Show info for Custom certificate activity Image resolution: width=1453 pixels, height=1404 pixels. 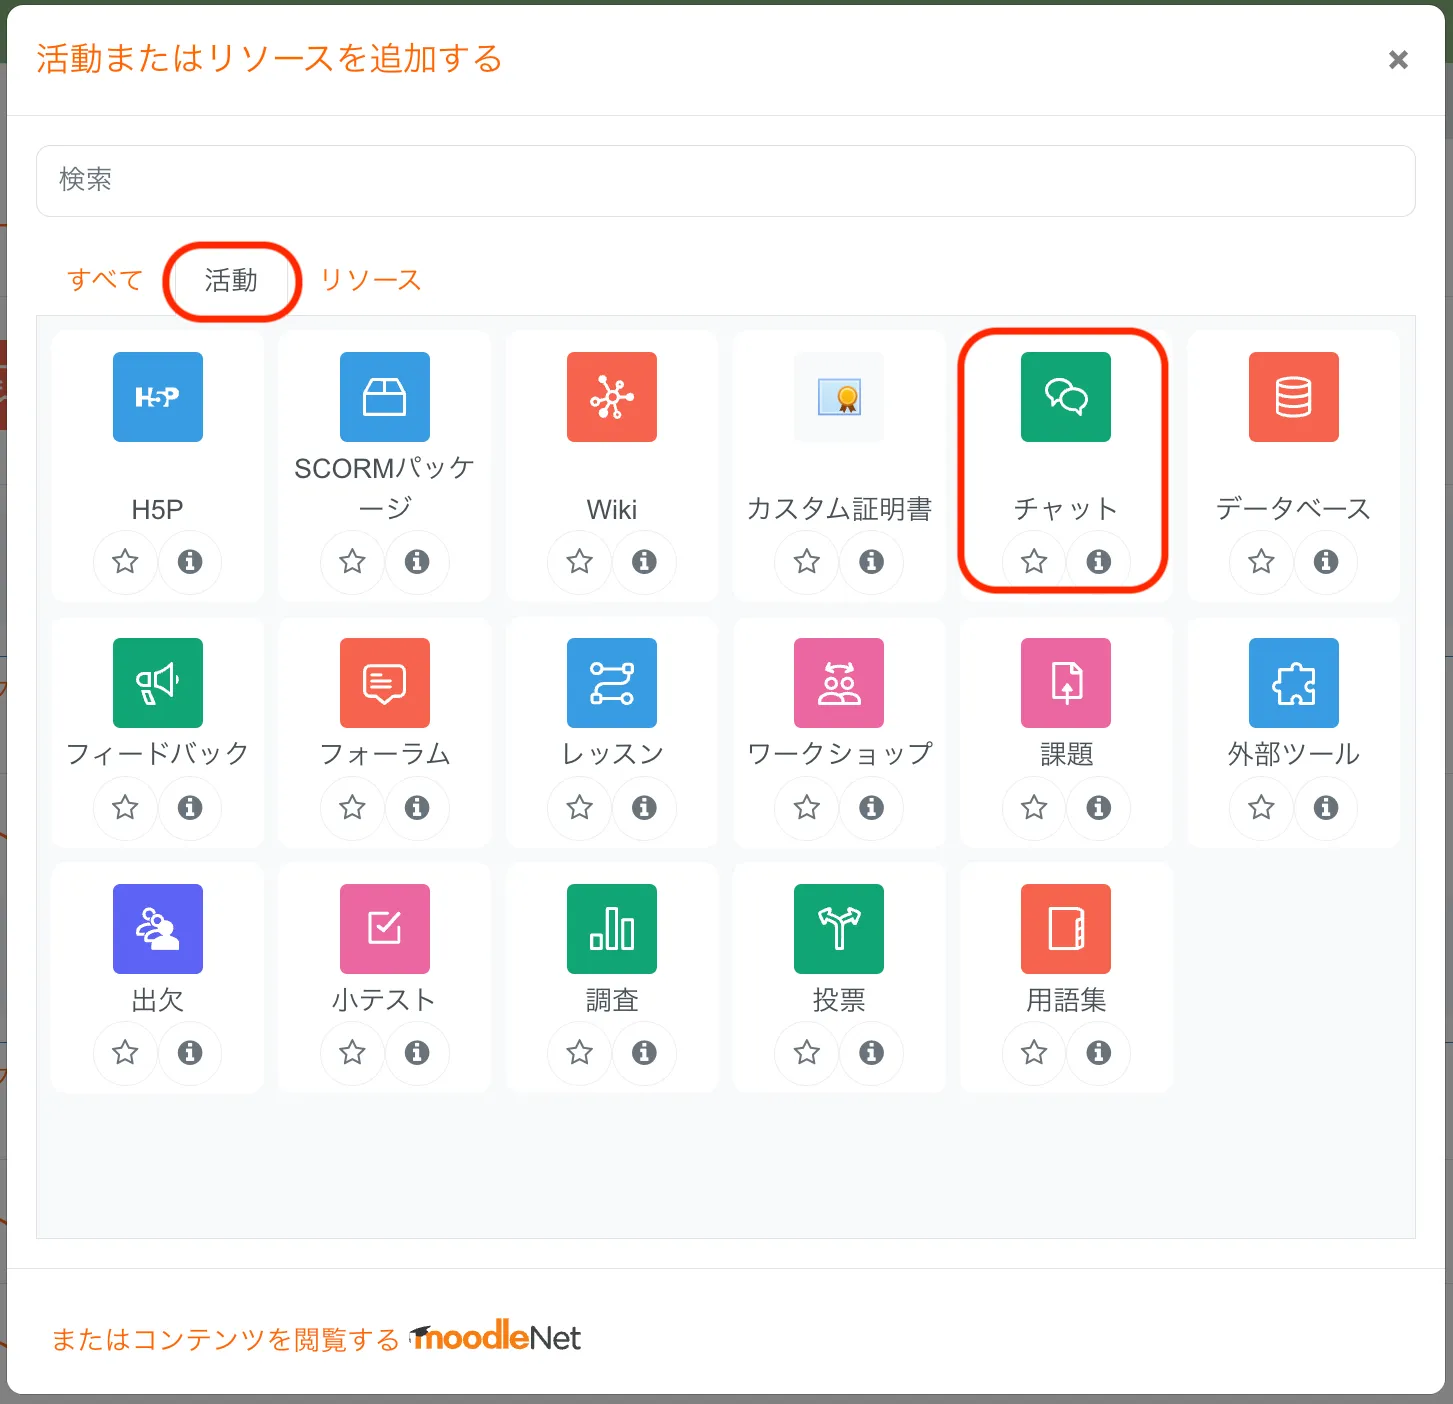[x=872, y=562]
